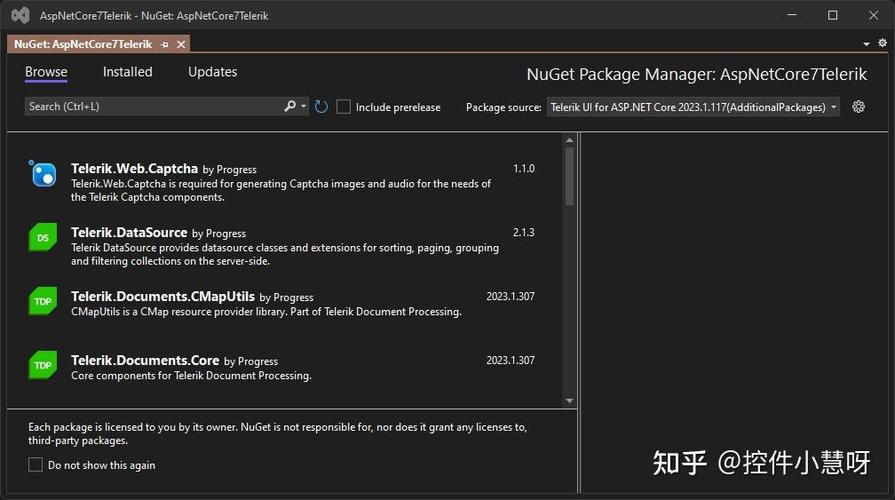The image size is (895, 500).
Task: Click the Telerik Captcha components description text
Action: [x=281, y=191]
